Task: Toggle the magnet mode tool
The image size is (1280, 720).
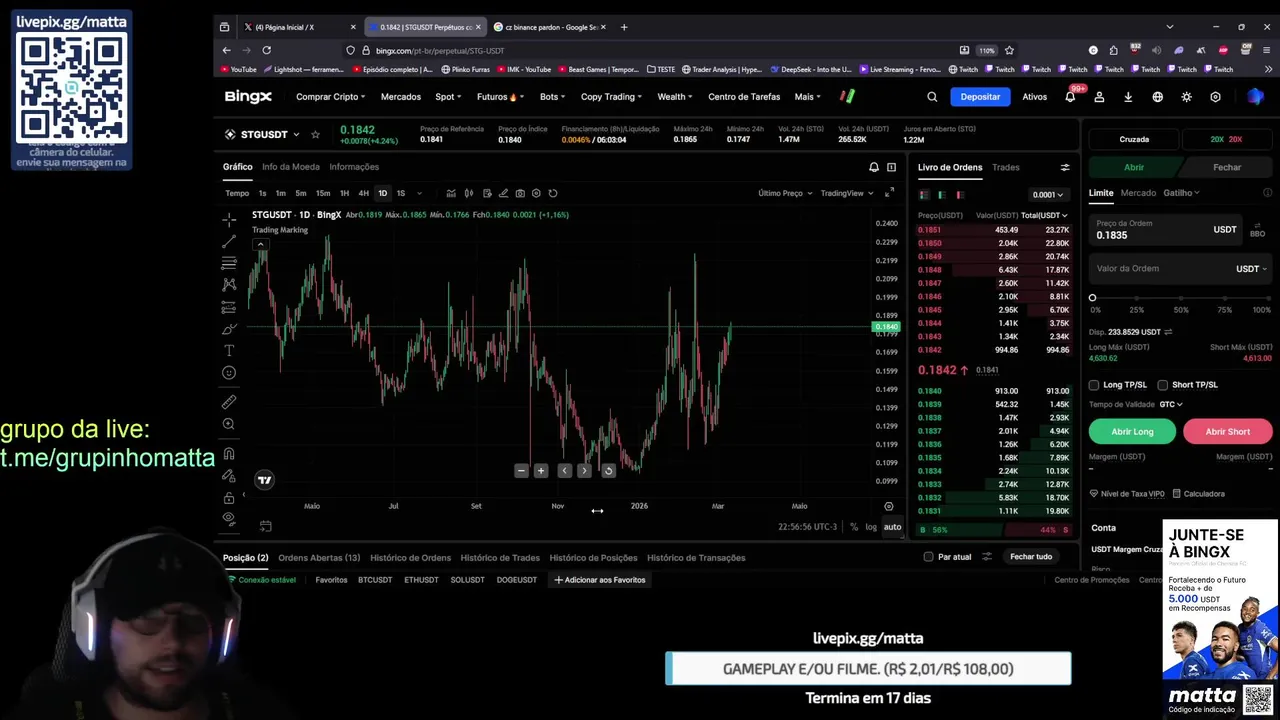Action: 229,453
